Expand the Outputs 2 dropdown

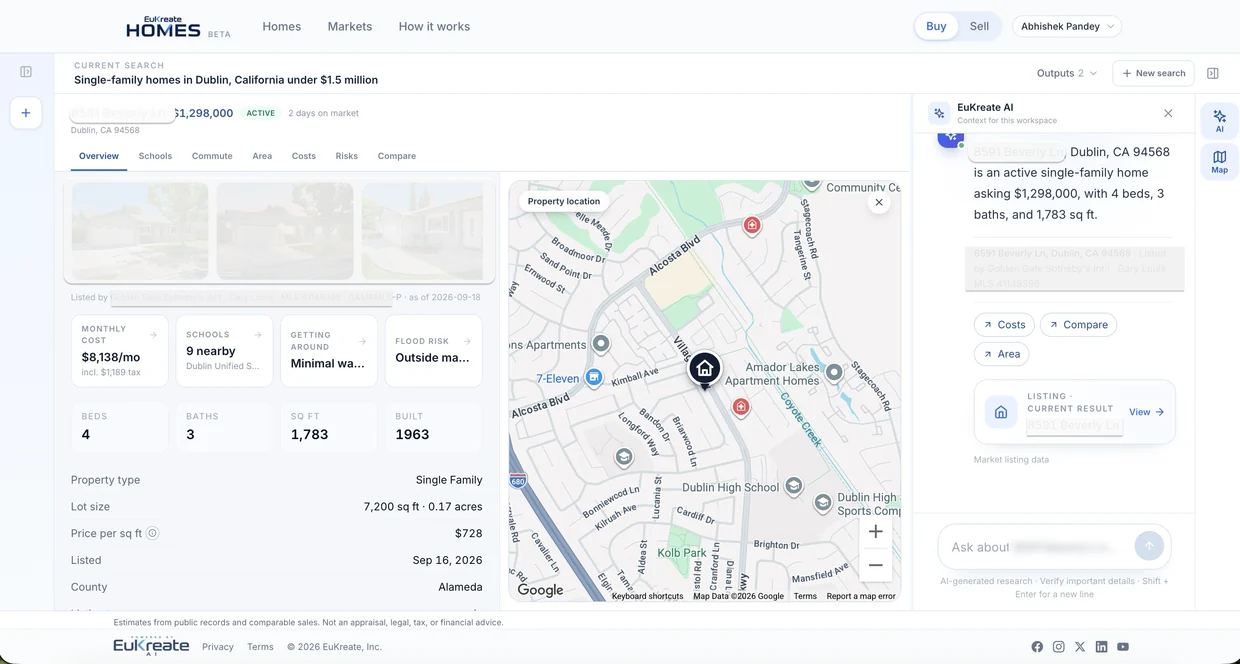point(1067,73)
